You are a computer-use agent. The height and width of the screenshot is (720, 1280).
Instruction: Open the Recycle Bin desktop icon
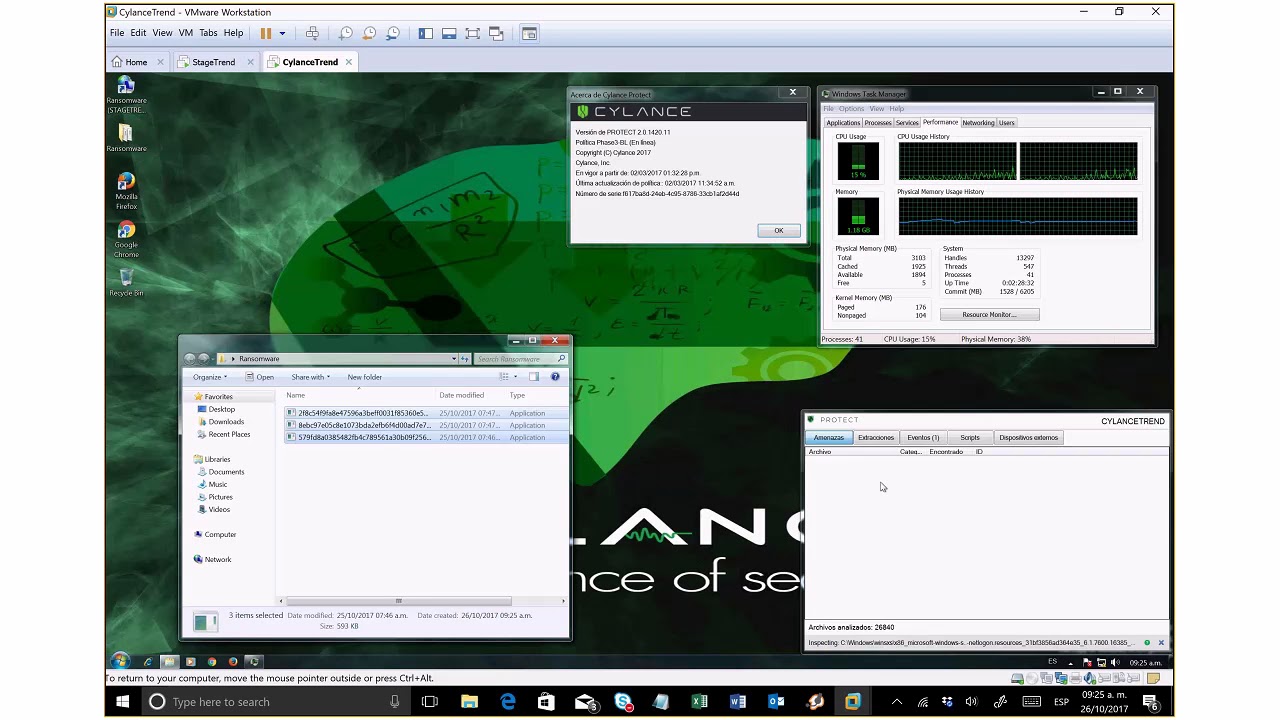coord(126,283)
